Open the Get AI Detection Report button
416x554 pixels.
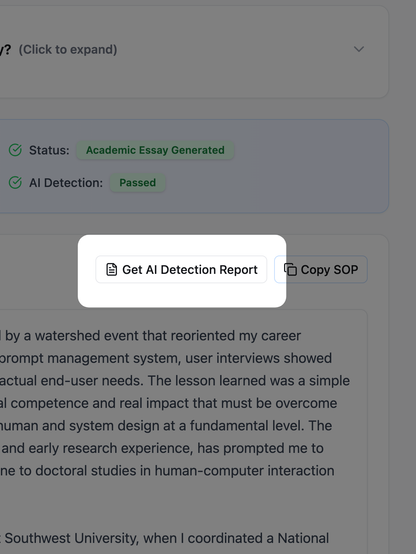(181, 270)
